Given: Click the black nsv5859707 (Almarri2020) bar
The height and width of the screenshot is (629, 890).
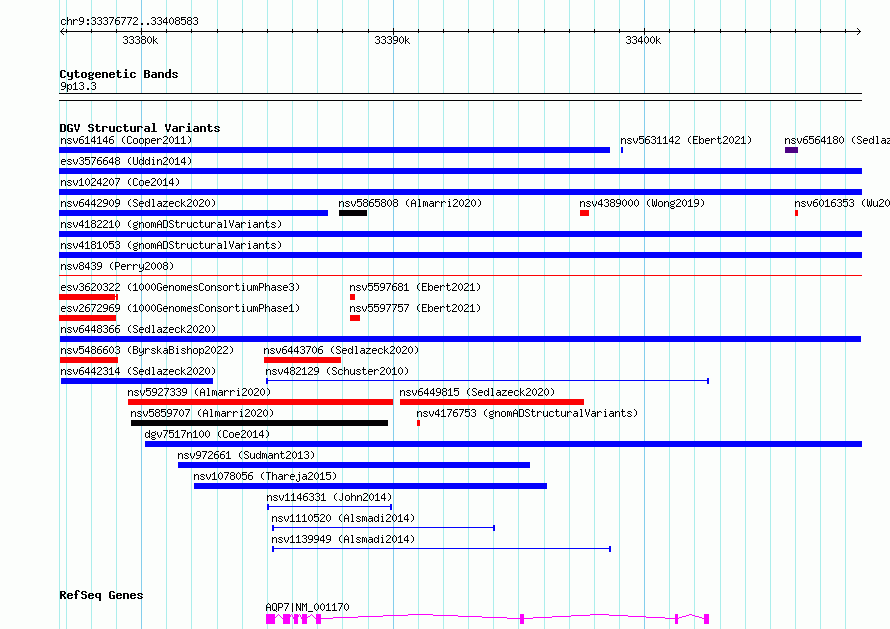Looking at the screenshot, I should [x=259, y=423].
